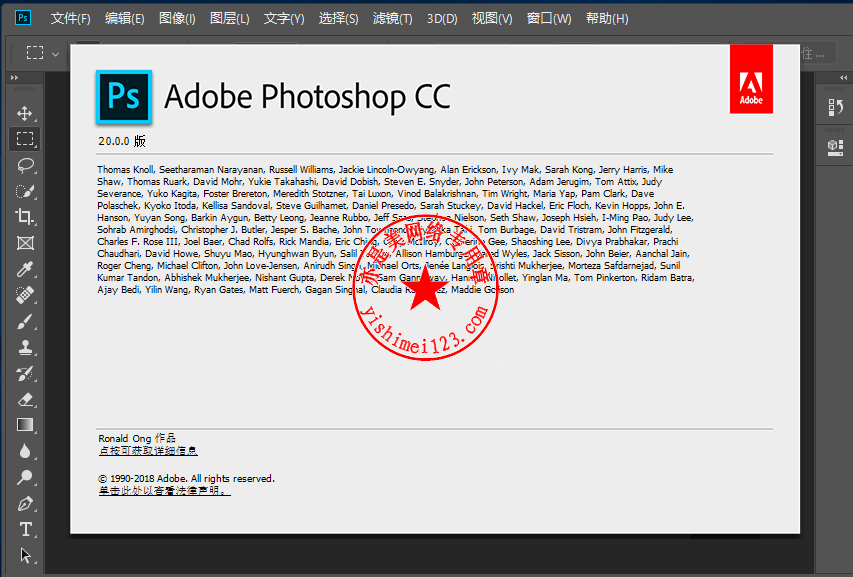
Task: Open the 文字(Y) menu
Action: [x=284, y=18]
